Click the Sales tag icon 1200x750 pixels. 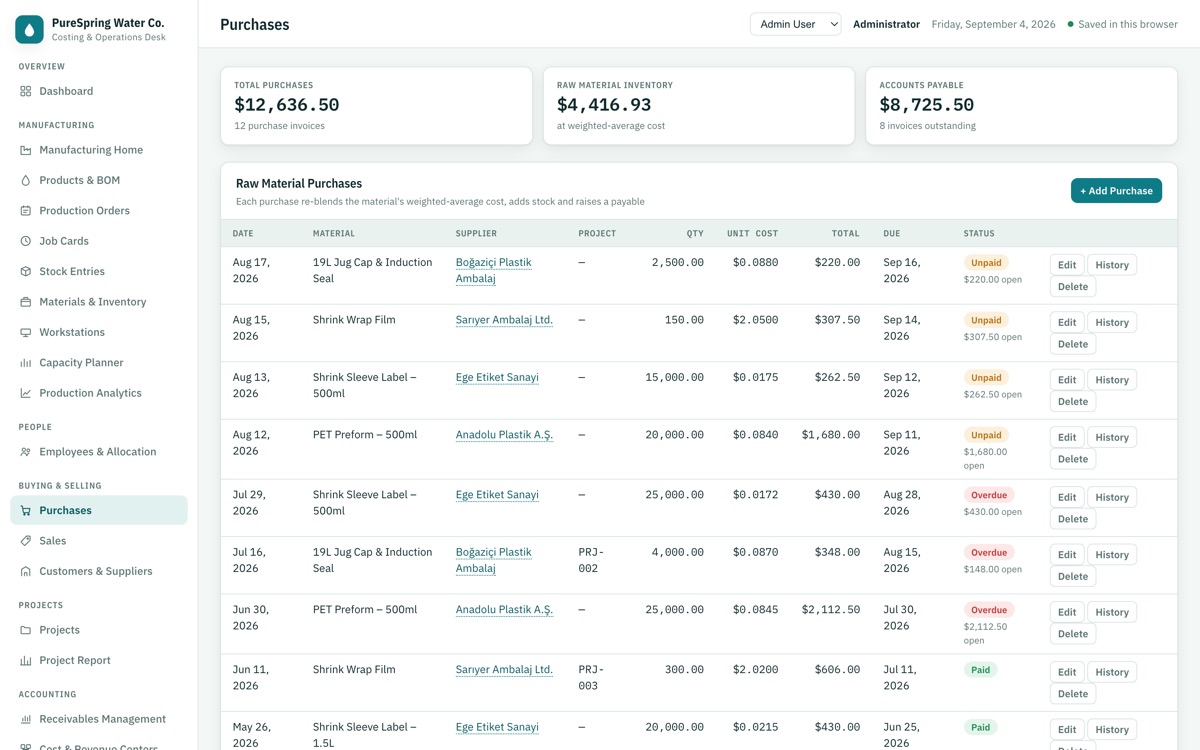26,541
